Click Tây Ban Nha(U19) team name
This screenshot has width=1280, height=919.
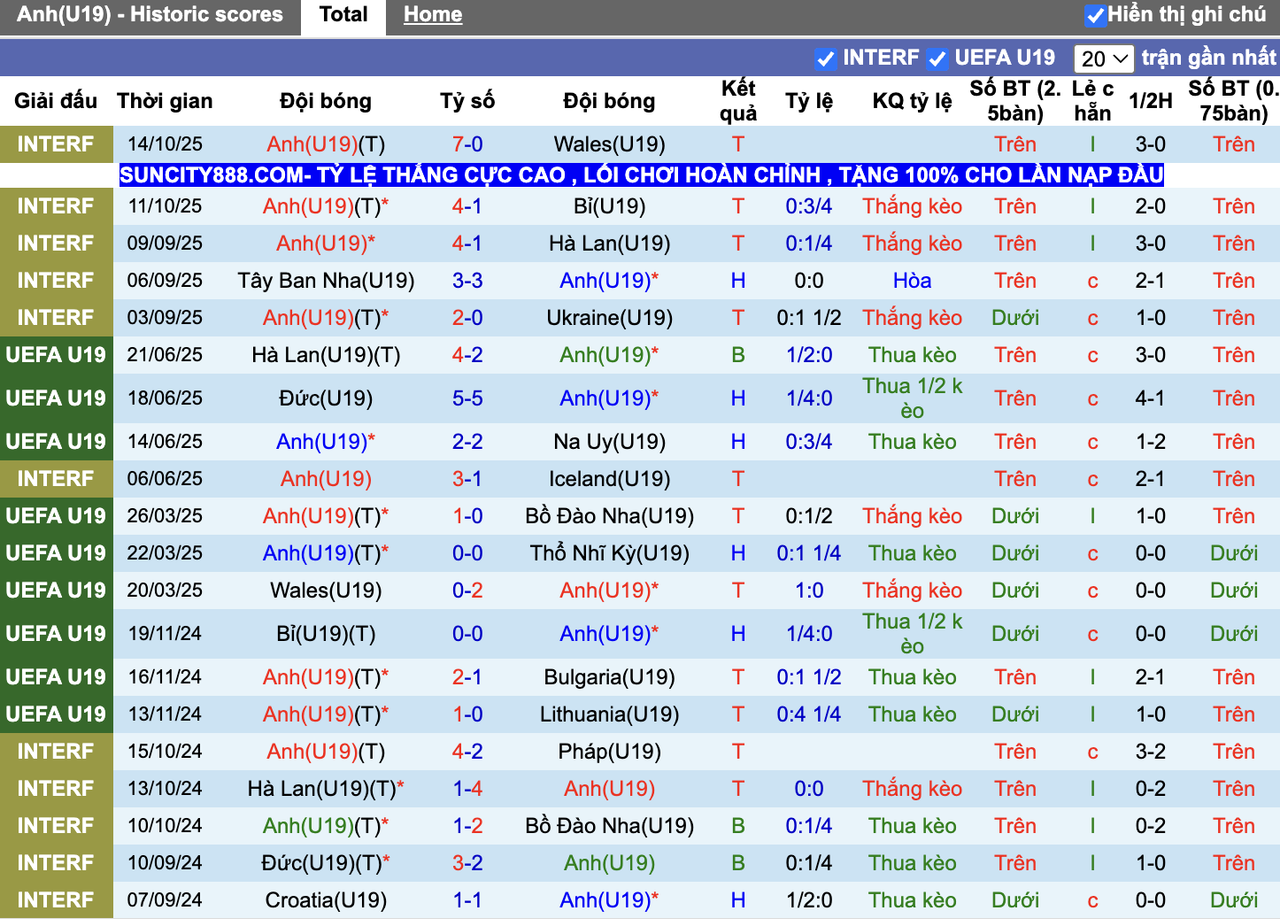(326, 281)
